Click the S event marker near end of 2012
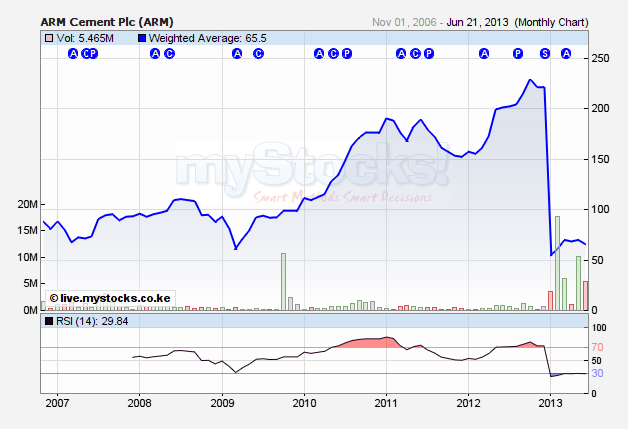This screenshot has width=628, height=429. pyautogui.click(x=545, y=53)
